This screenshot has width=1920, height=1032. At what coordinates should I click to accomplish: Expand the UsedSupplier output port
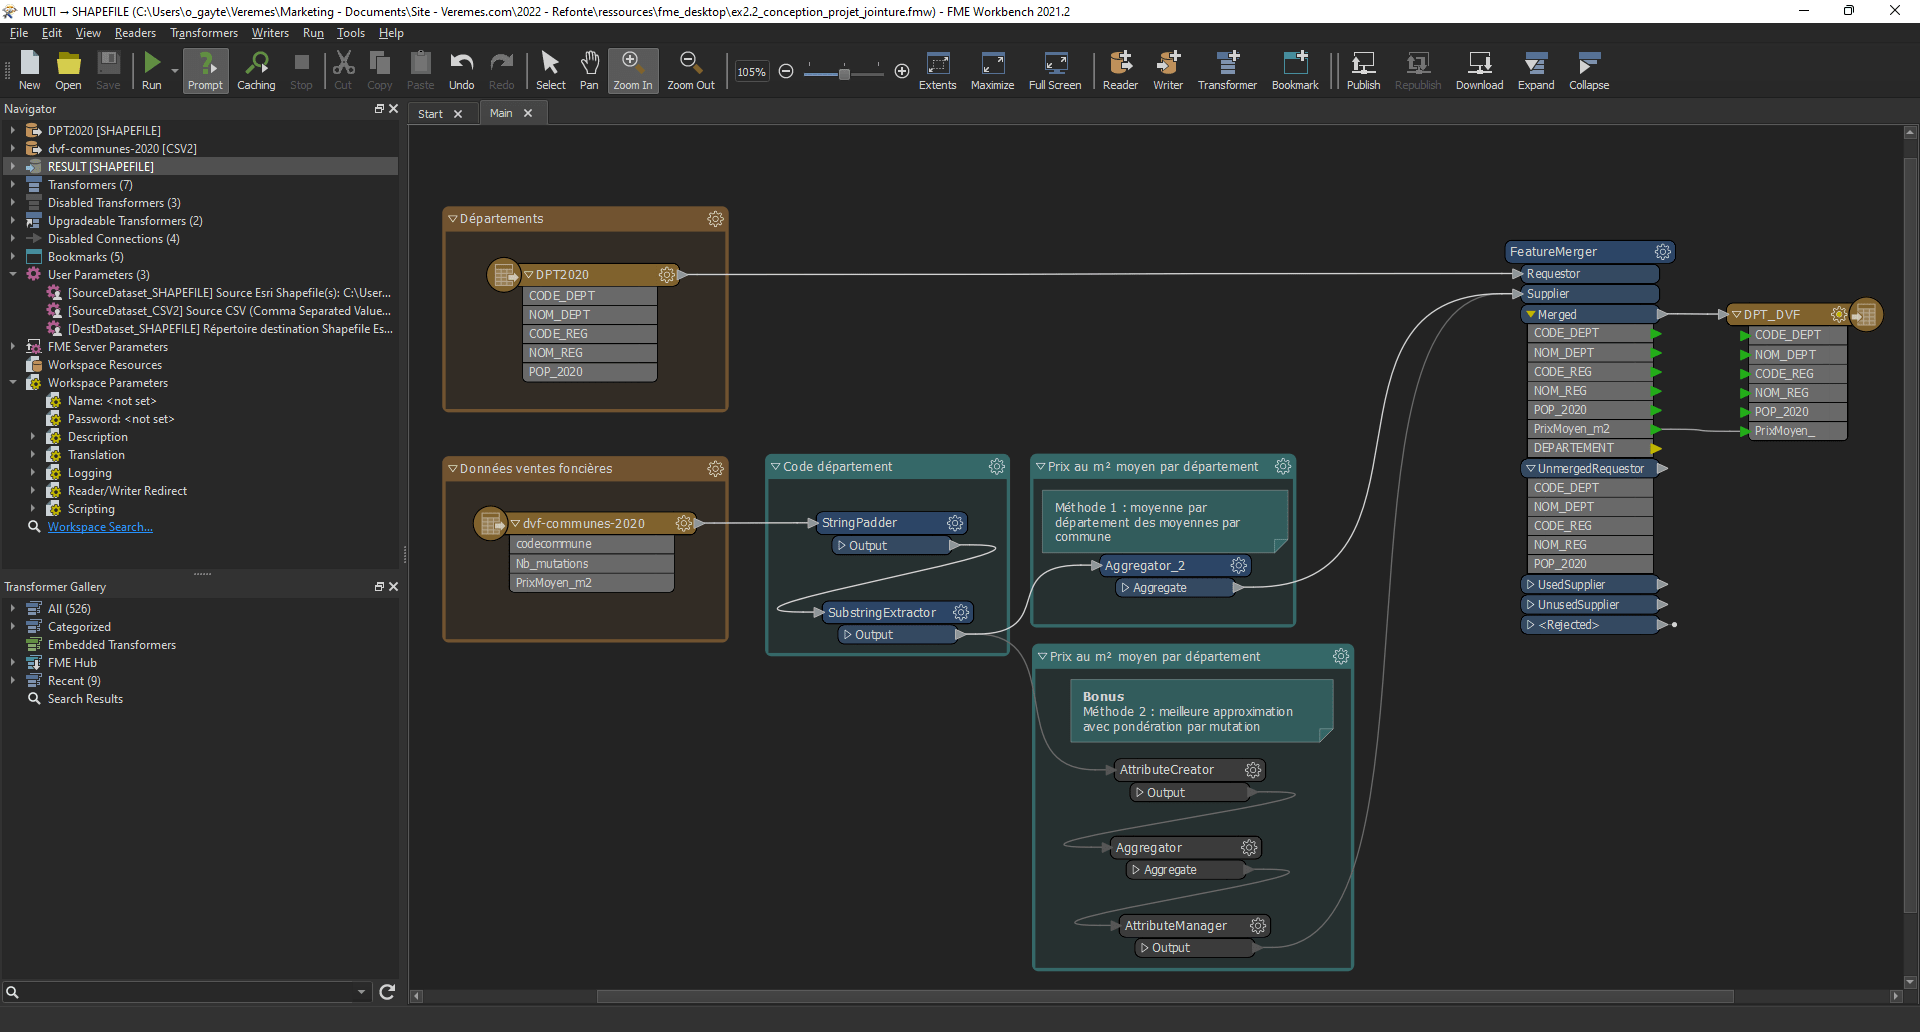click(1530, 585)
